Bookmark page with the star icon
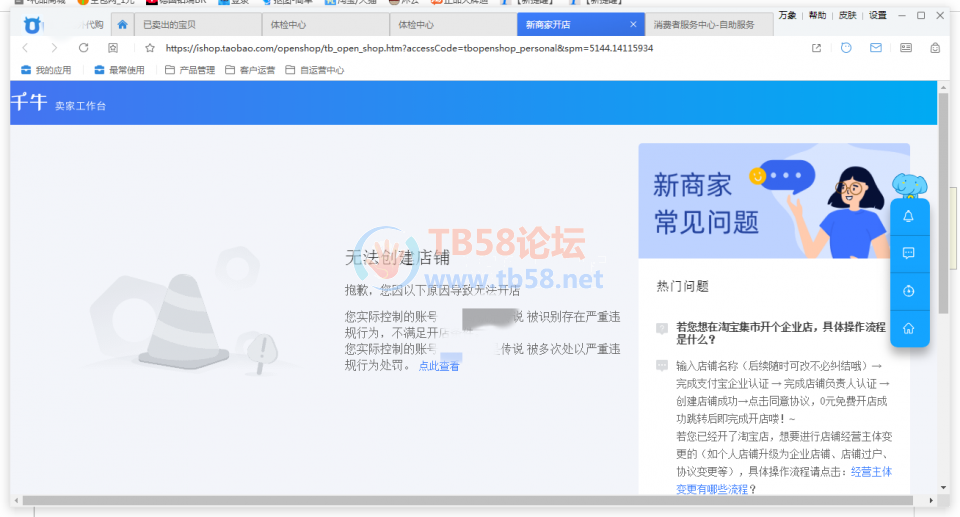Image resolution: width=960 pixels, height=517 pixels. tap(150, 48)
